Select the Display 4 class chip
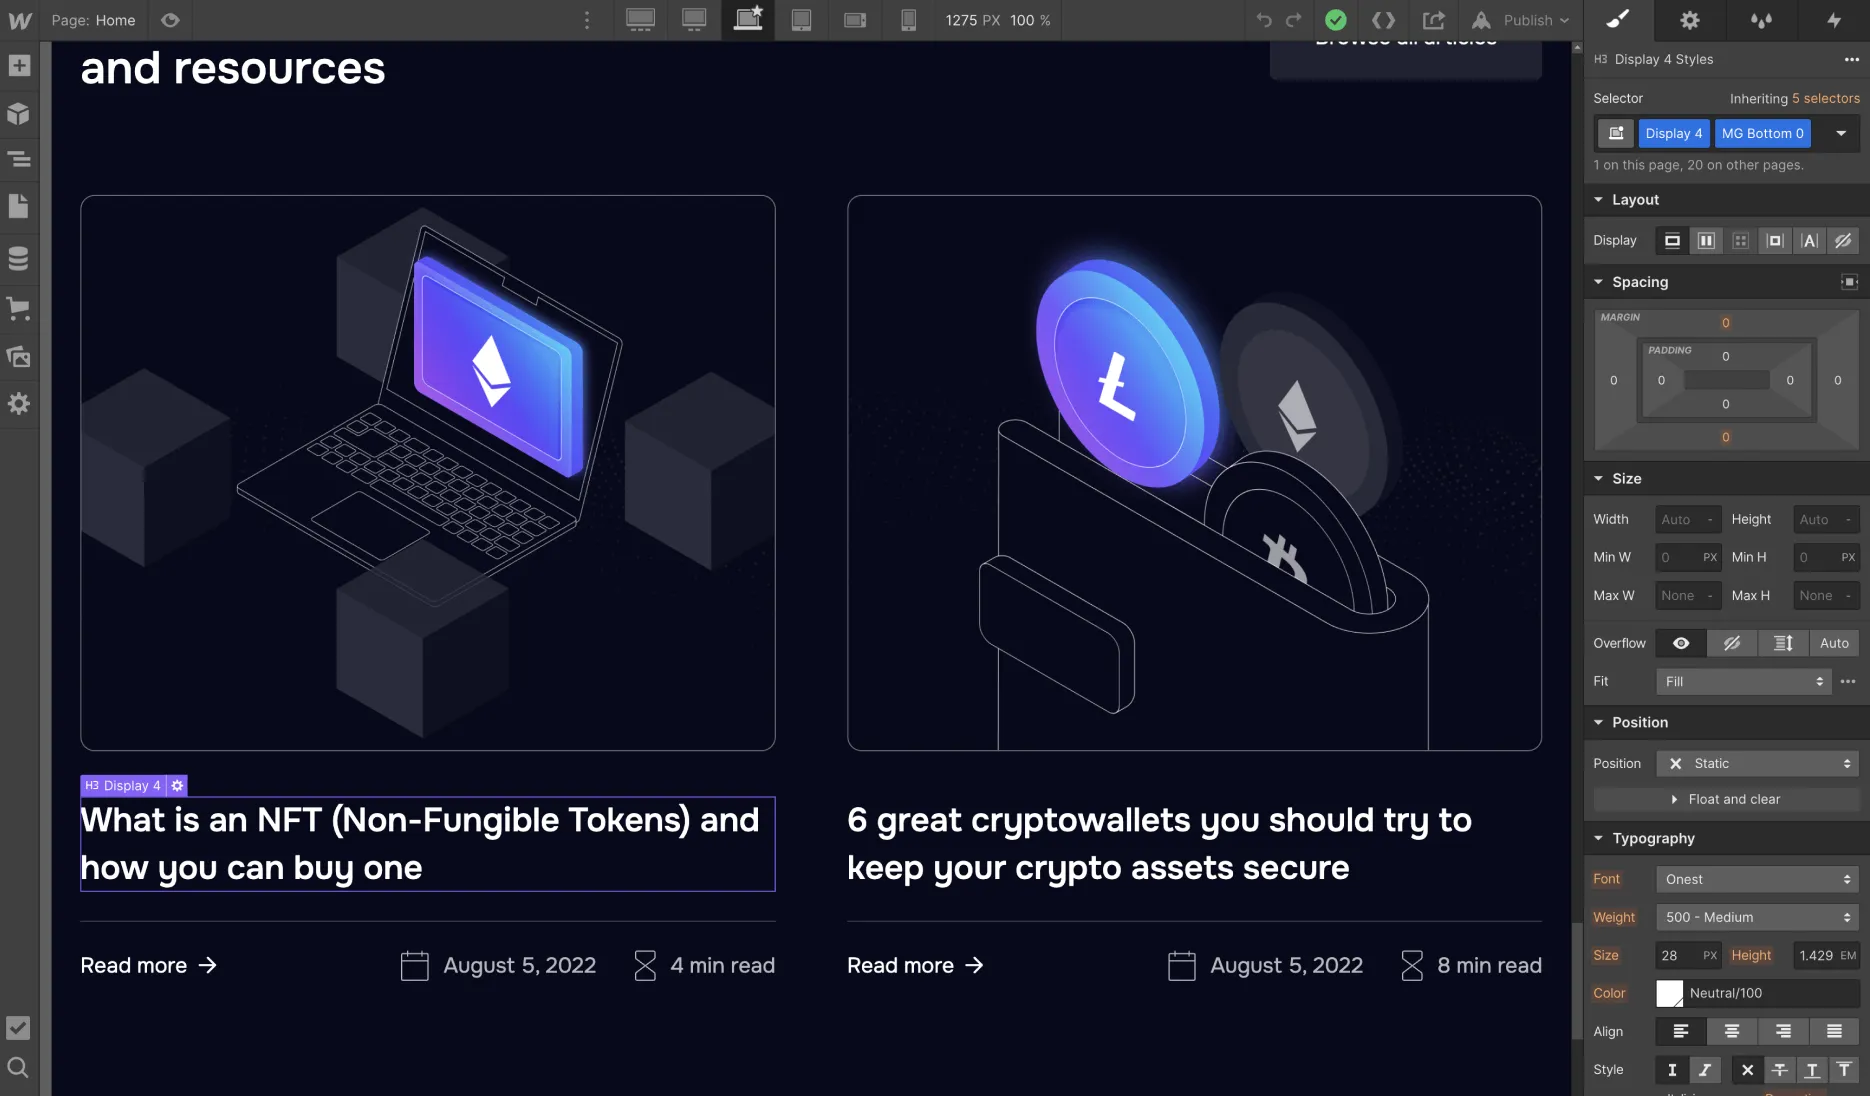This screenshot has width=1870, height=1096. [x=1674, y=133]
